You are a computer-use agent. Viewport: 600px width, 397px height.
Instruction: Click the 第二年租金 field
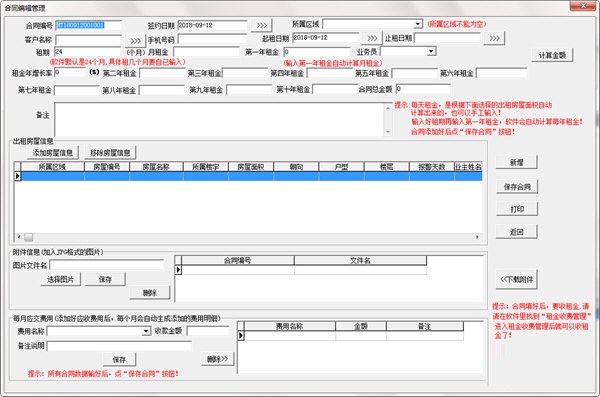[x=162, y=73]
